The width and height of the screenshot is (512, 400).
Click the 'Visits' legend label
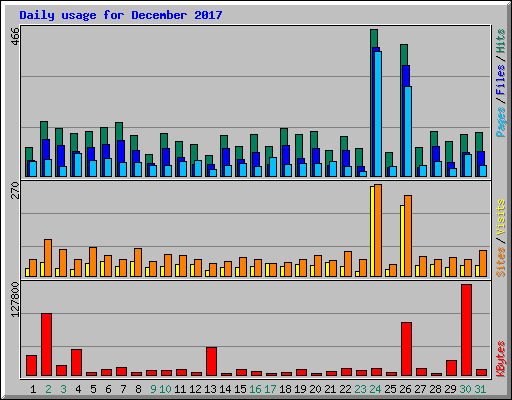coord(500,217)
